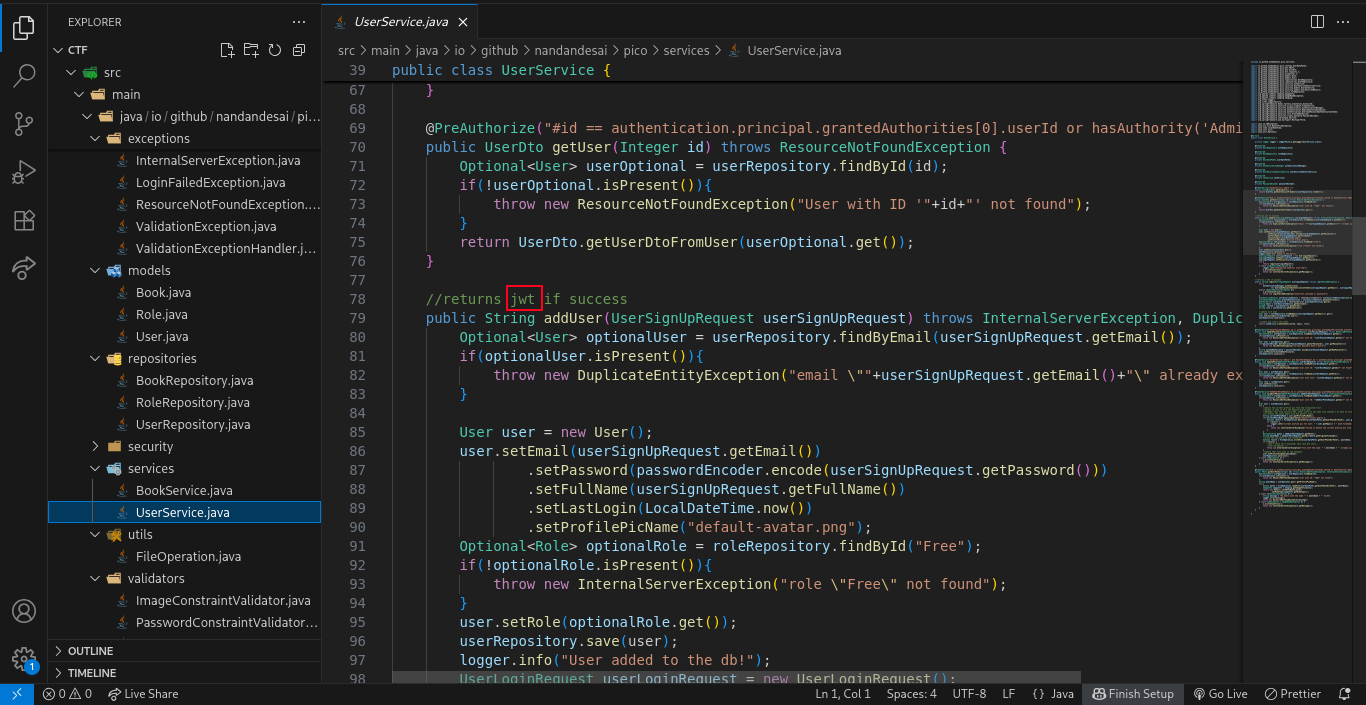Open Explorer views and more actions menu
1366x705 pixels.
pyautogui.click(x=299, y=21)
